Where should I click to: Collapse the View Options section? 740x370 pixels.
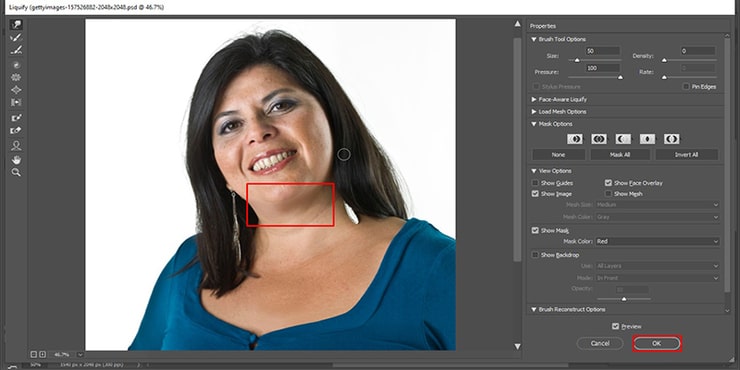[534, 171]
